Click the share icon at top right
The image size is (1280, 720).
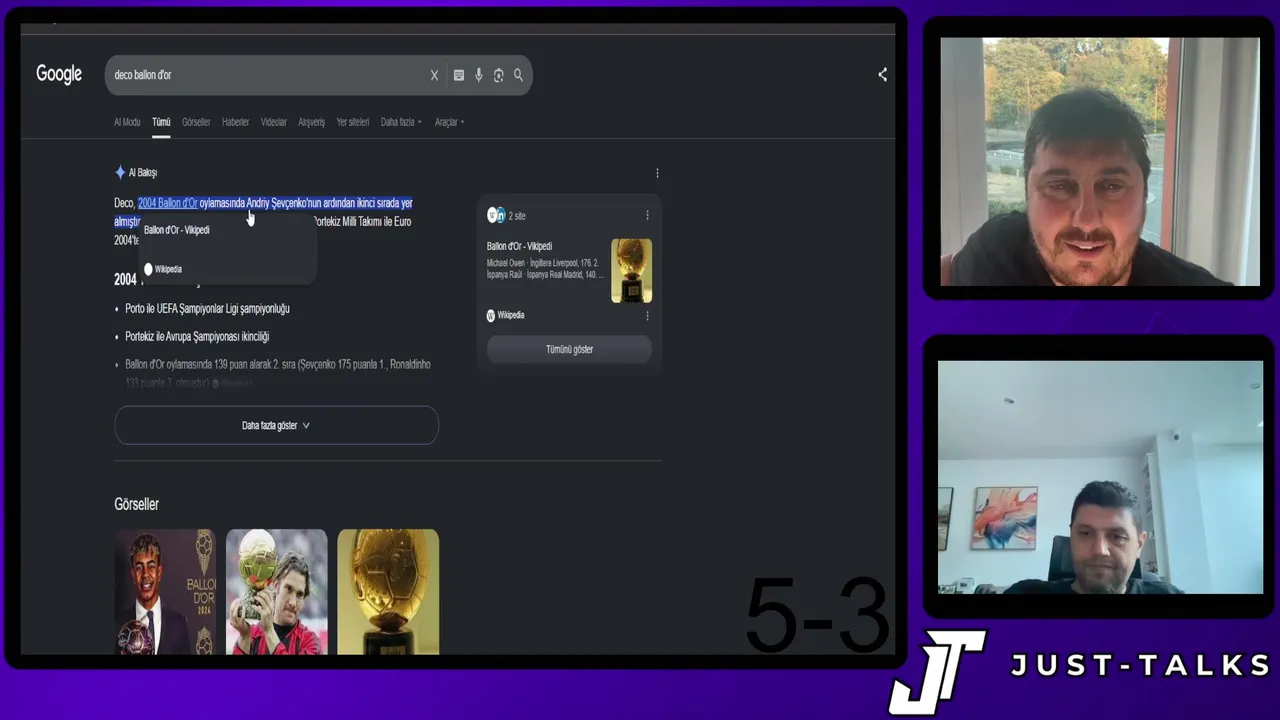(x=882, y=75)
